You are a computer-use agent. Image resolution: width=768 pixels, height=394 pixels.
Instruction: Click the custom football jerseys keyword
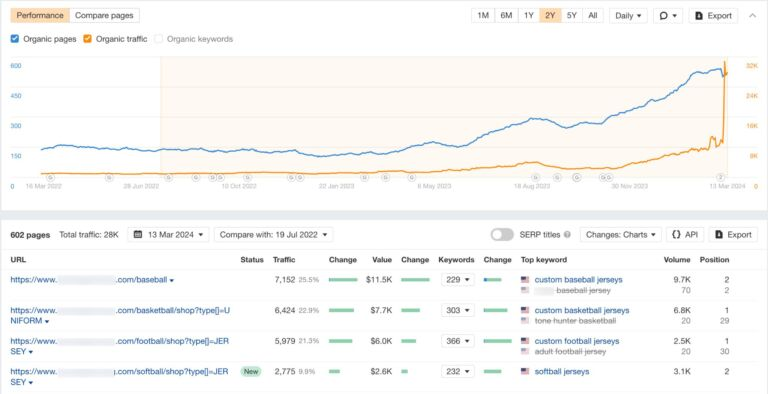(577, 341)
